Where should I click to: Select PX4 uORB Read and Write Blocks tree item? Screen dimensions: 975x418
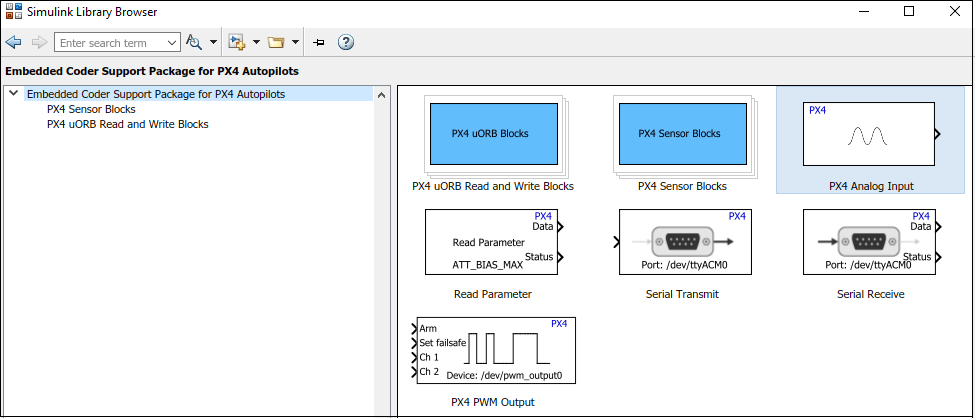click(x=127, y=124)
